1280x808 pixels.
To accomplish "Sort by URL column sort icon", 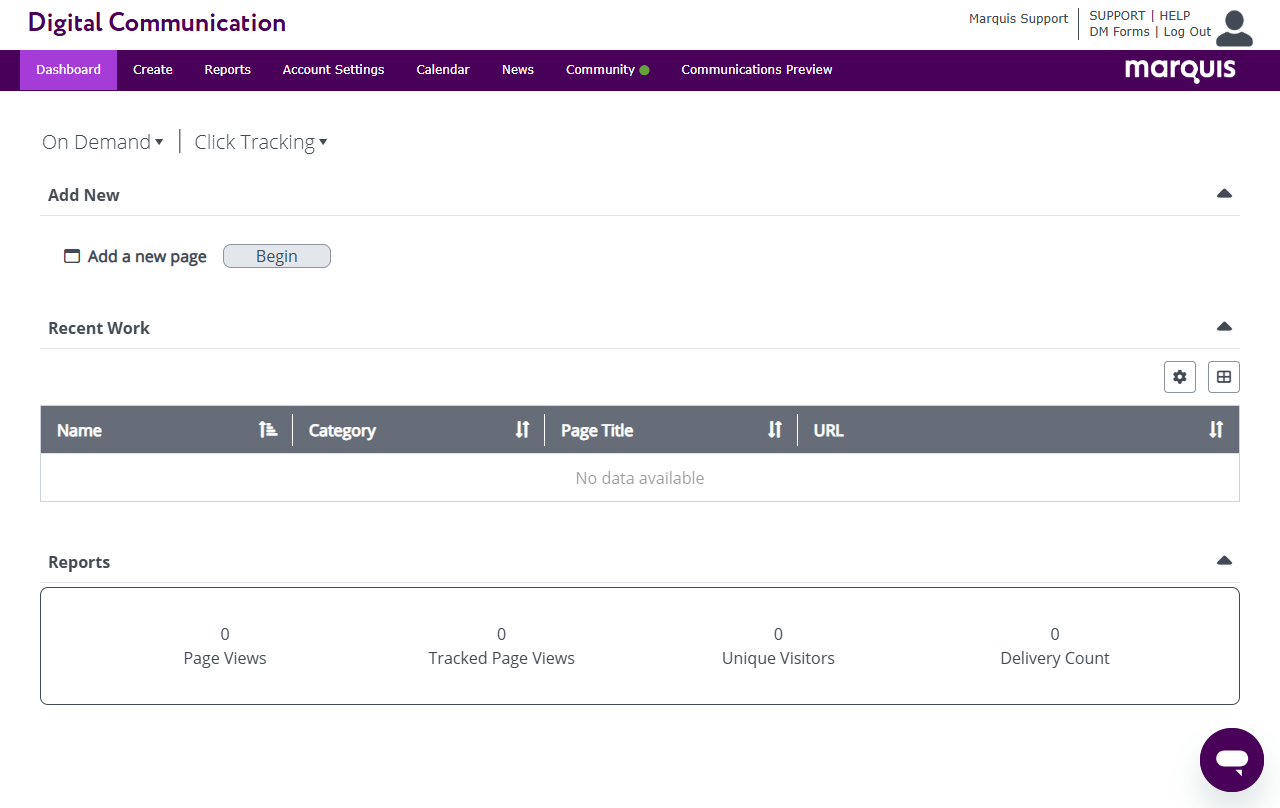I will tap(1216, 430).
